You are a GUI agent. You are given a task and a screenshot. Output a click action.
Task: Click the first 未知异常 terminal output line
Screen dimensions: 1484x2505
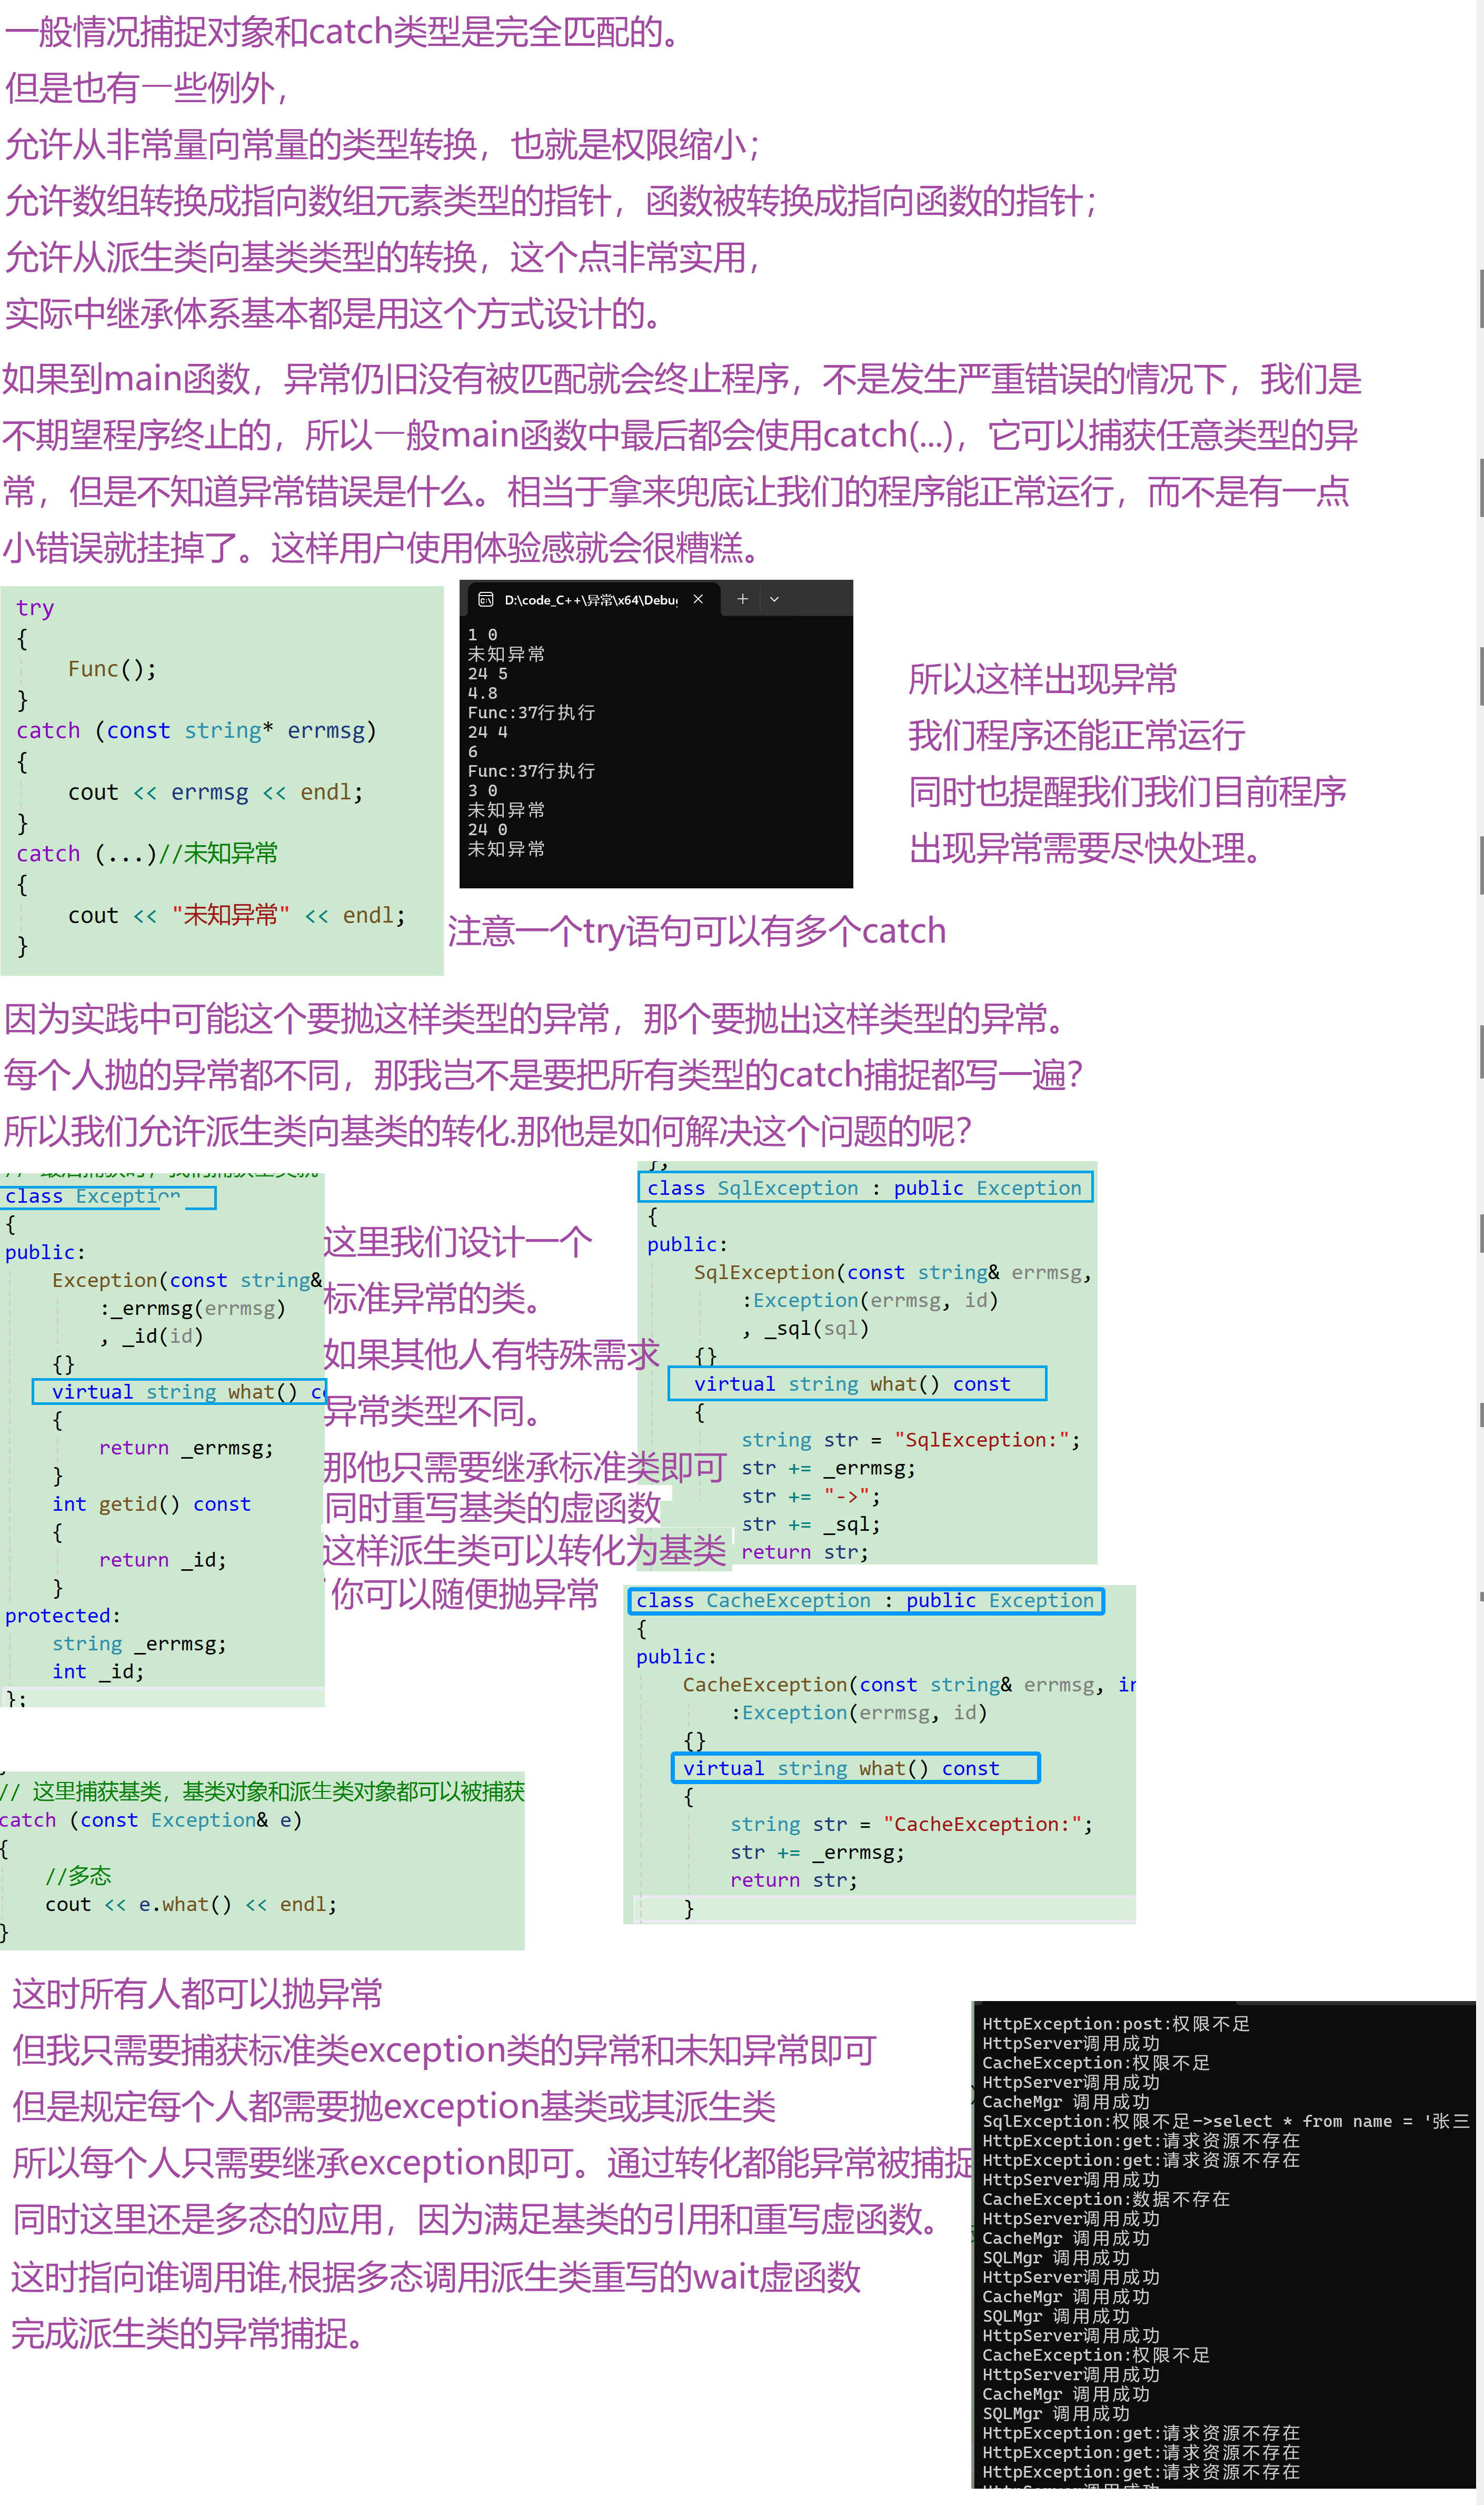coord(506,654)
